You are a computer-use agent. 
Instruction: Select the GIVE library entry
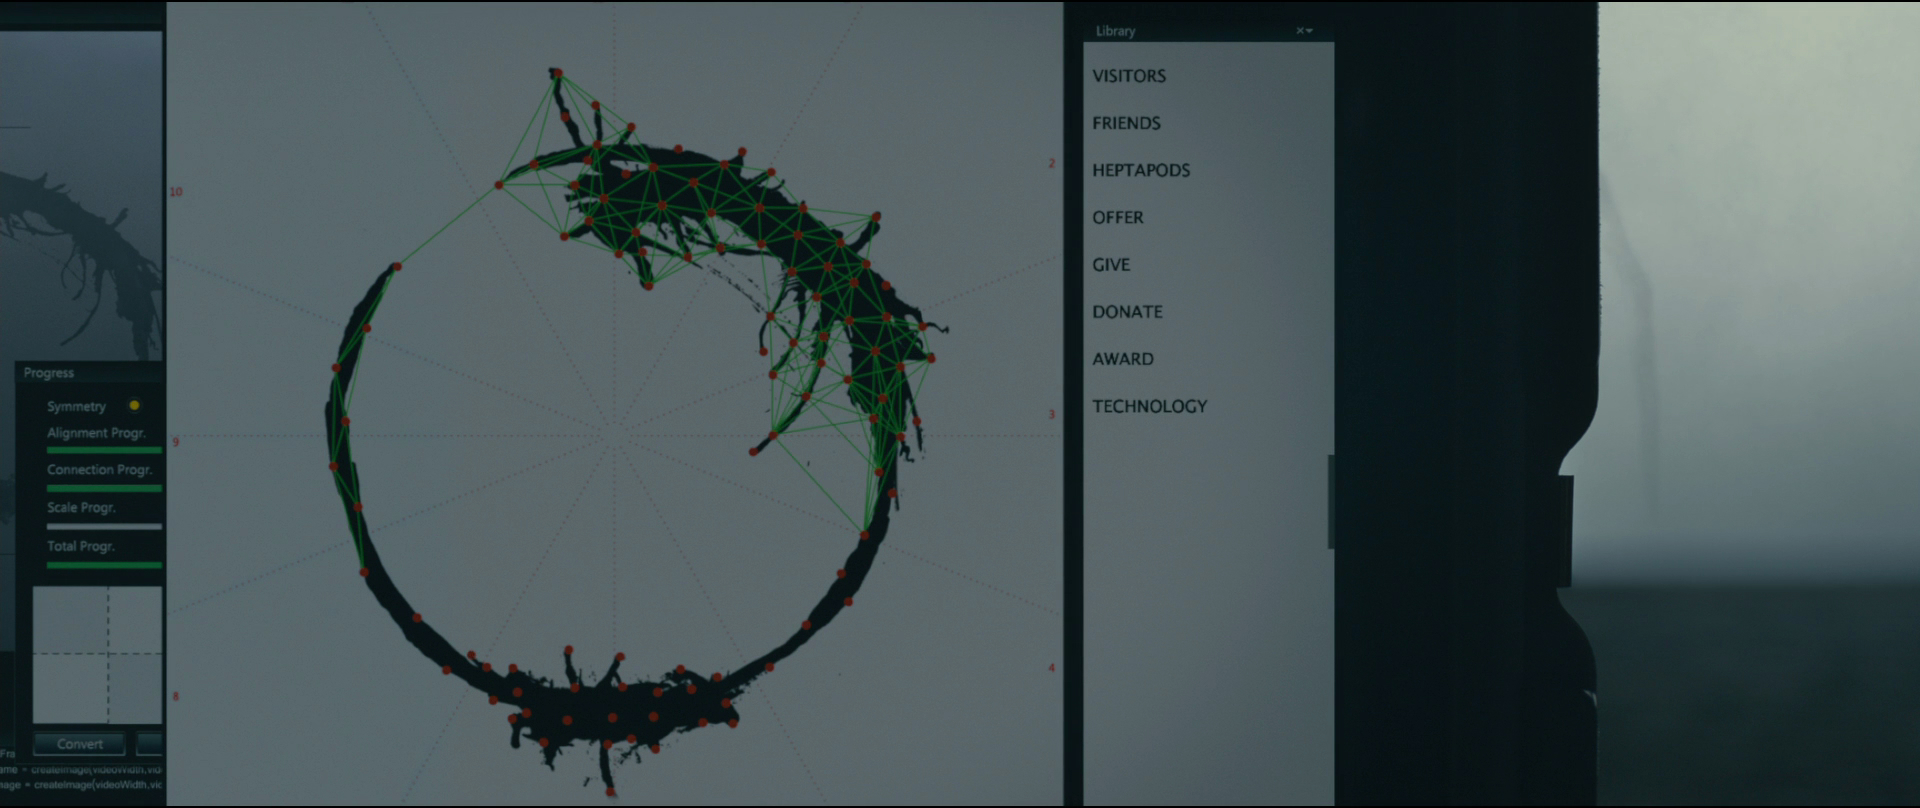coord(1111,264)
